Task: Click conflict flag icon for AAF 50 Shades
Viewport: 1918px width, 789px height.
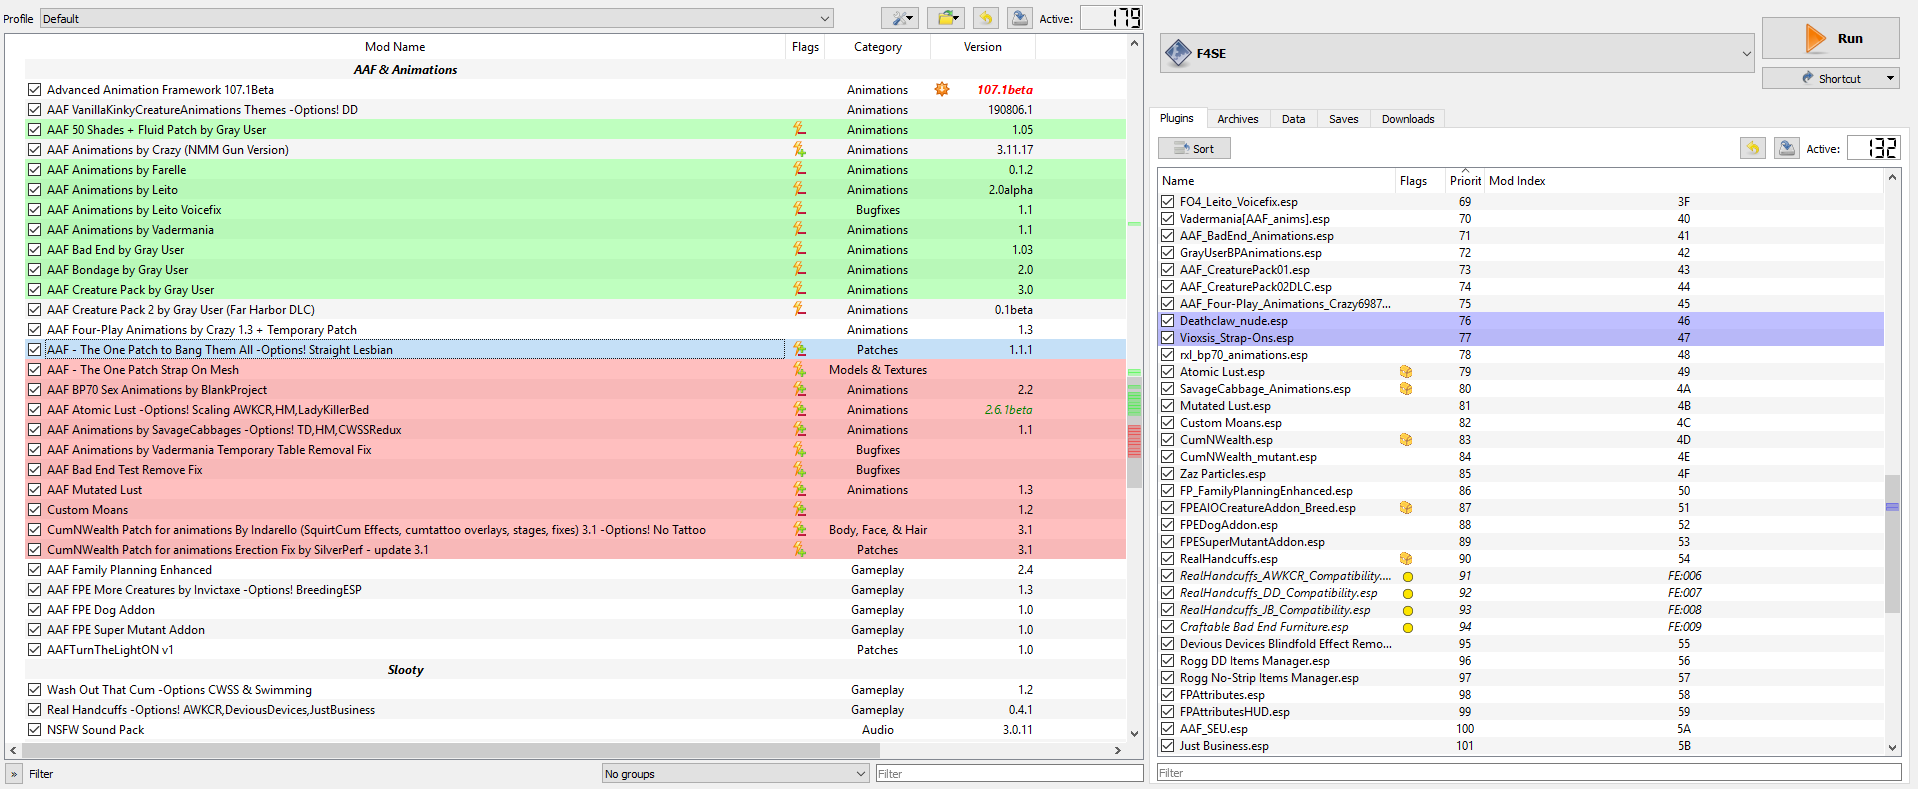Action: pos(799,129)
